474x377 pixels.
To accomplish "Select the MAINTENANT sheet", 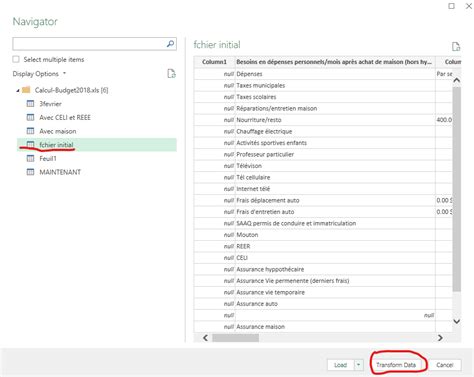I will [x=60, y=172].
